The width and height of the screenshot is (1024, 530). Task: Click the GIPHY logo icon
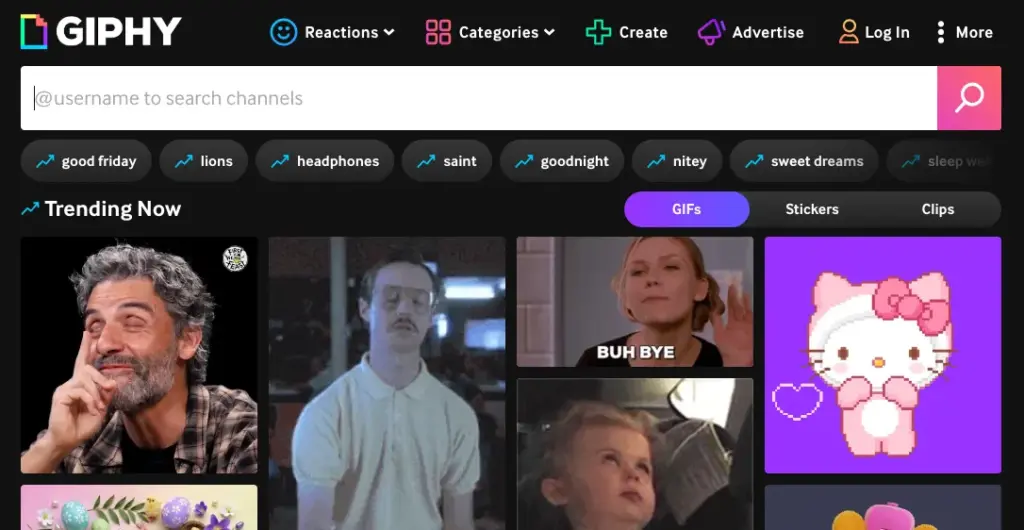point(34,32)
